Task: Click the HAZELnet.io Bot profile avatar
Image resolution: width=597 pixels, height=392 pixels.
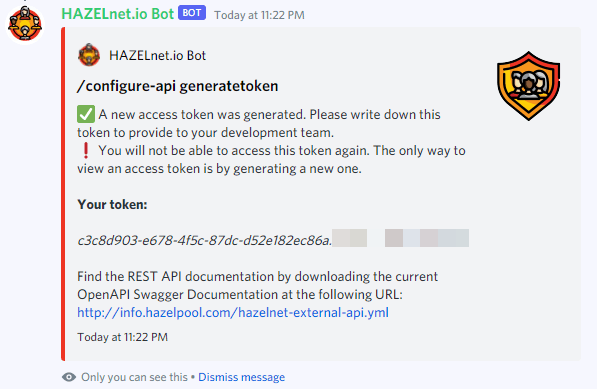Action: (25, 25)
